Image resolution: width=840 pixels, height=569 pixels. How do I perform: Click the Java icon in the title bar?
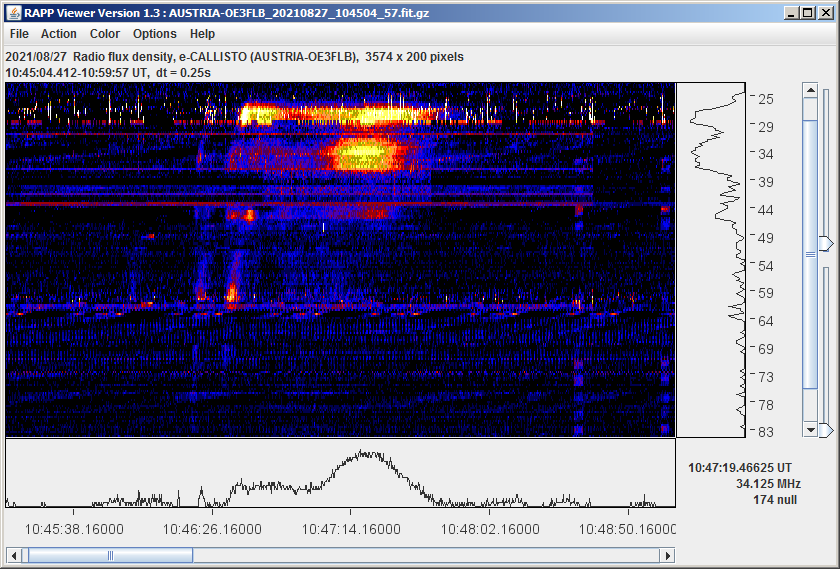point(14,13)
